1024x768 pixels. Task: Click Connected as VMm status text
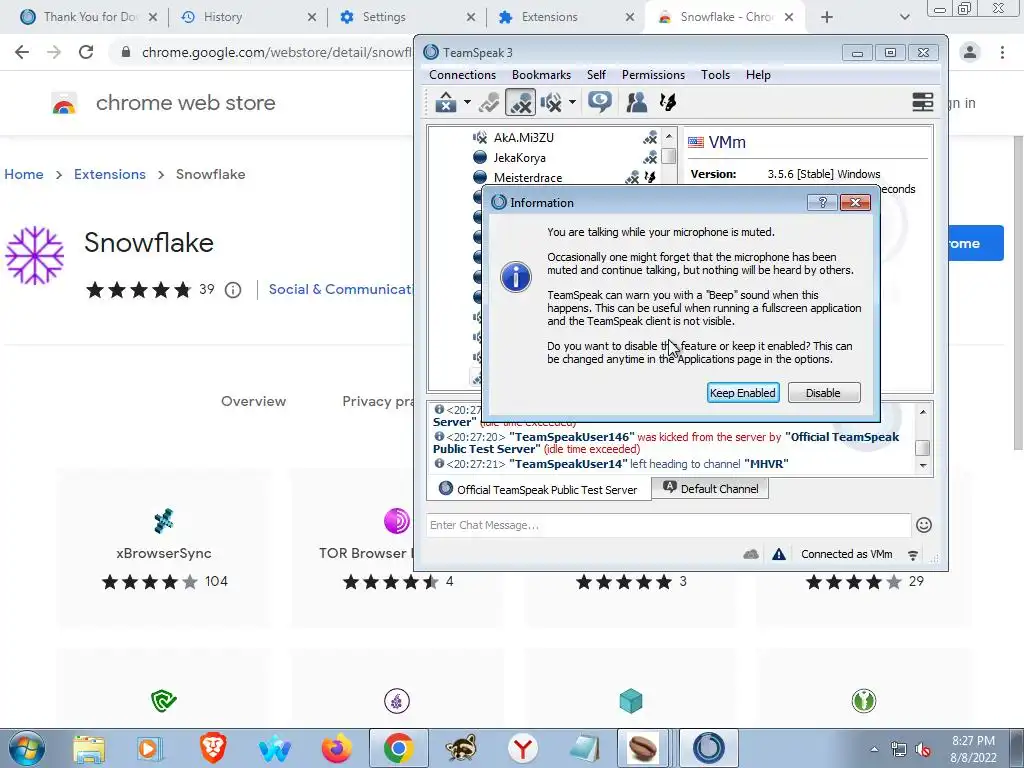846,554
